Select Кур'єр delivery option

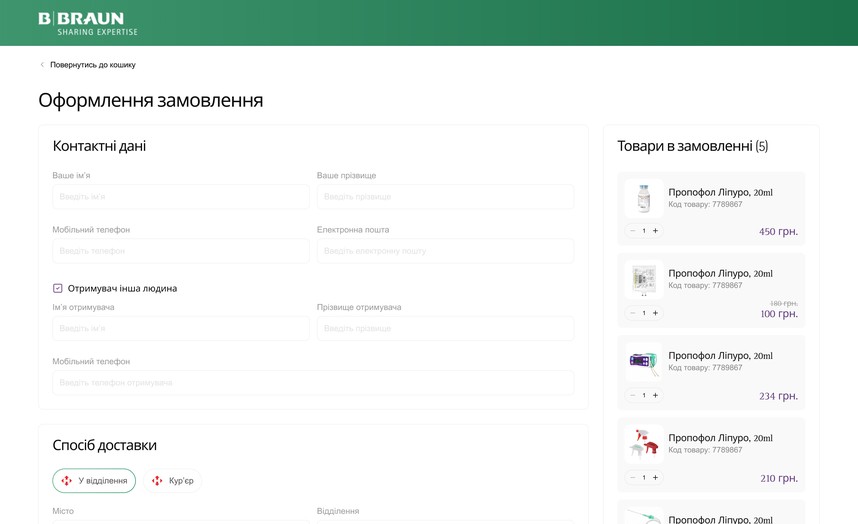pos(172,481)
